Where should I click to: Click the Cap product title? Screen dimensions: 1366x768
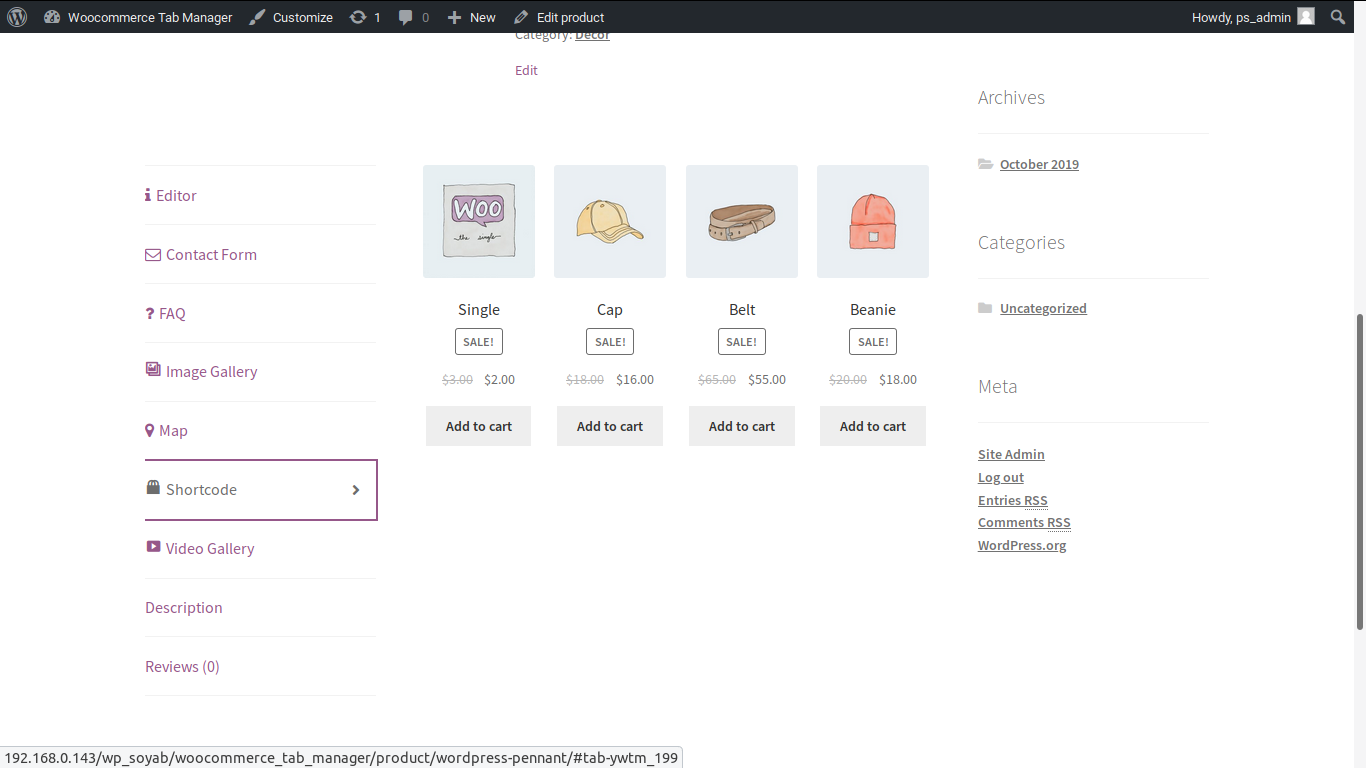coord(610,310)
